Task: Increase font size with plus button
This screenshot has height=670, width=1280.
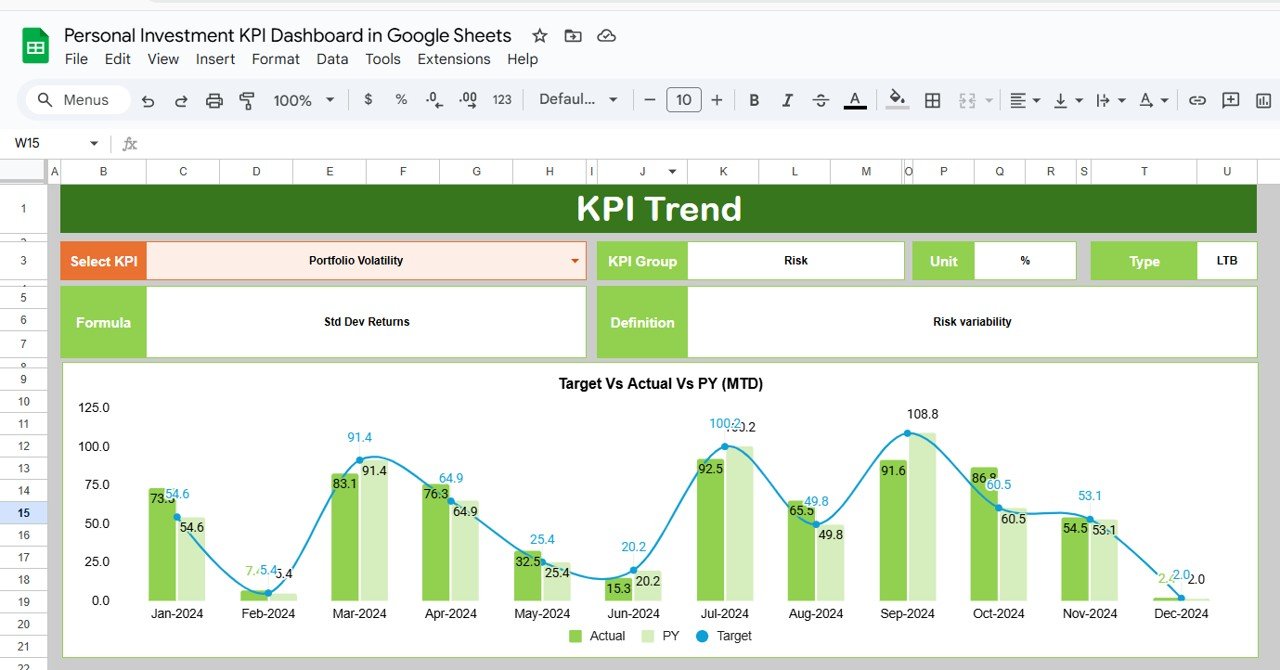Action: (717, 100)
